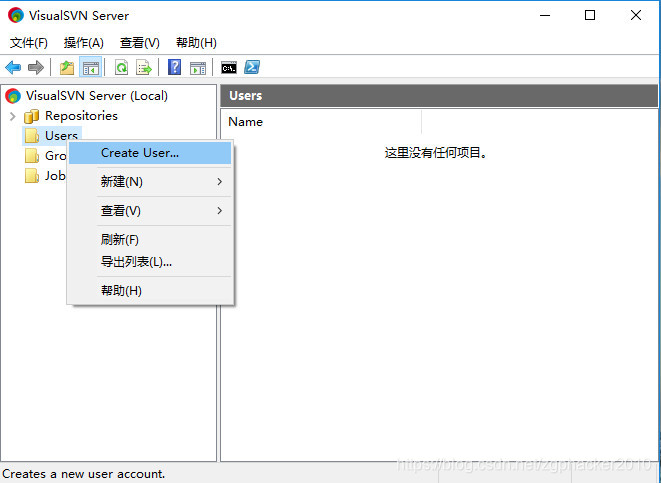Viewport: 661px width, 483px height.
Task: Click the up one level folder icon
Action: point(67,67)
